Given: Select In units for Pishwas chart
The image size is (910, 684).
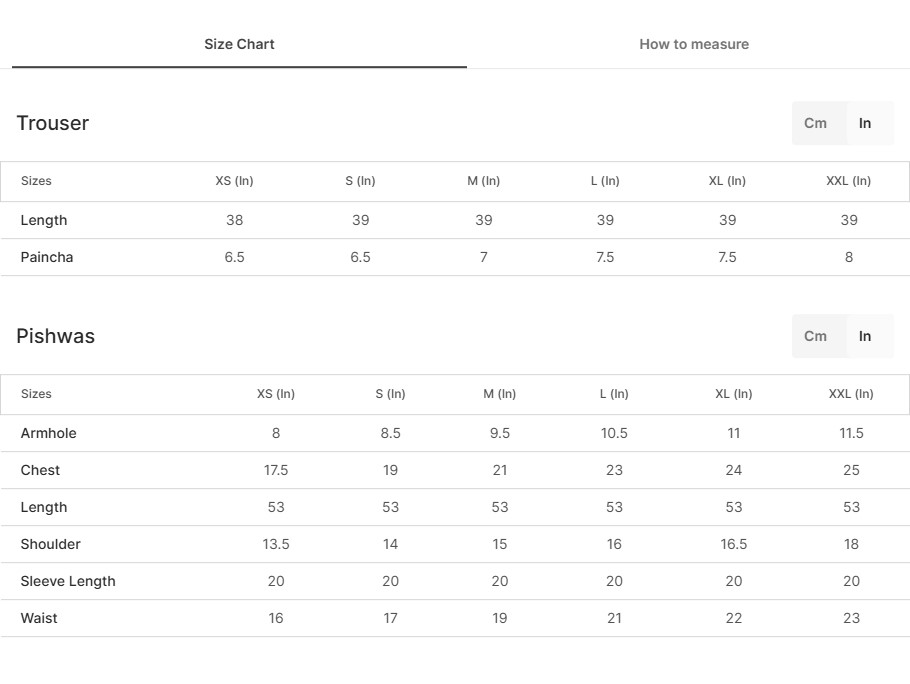Looking at the screenshot, I should pyautogui.click(x=865, y=336).
